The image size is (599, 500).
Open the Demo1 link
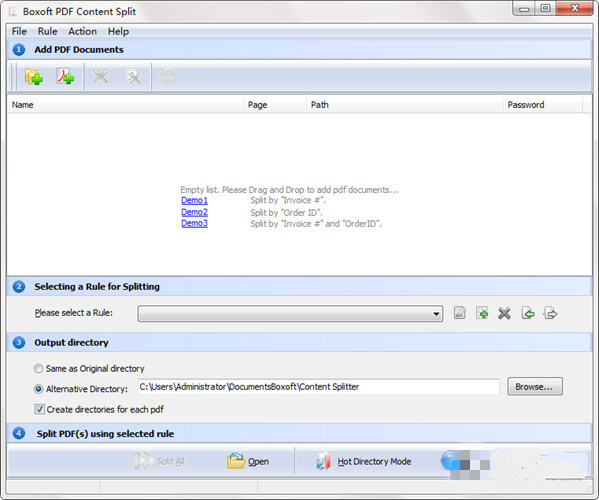click(x=194, y=200)
